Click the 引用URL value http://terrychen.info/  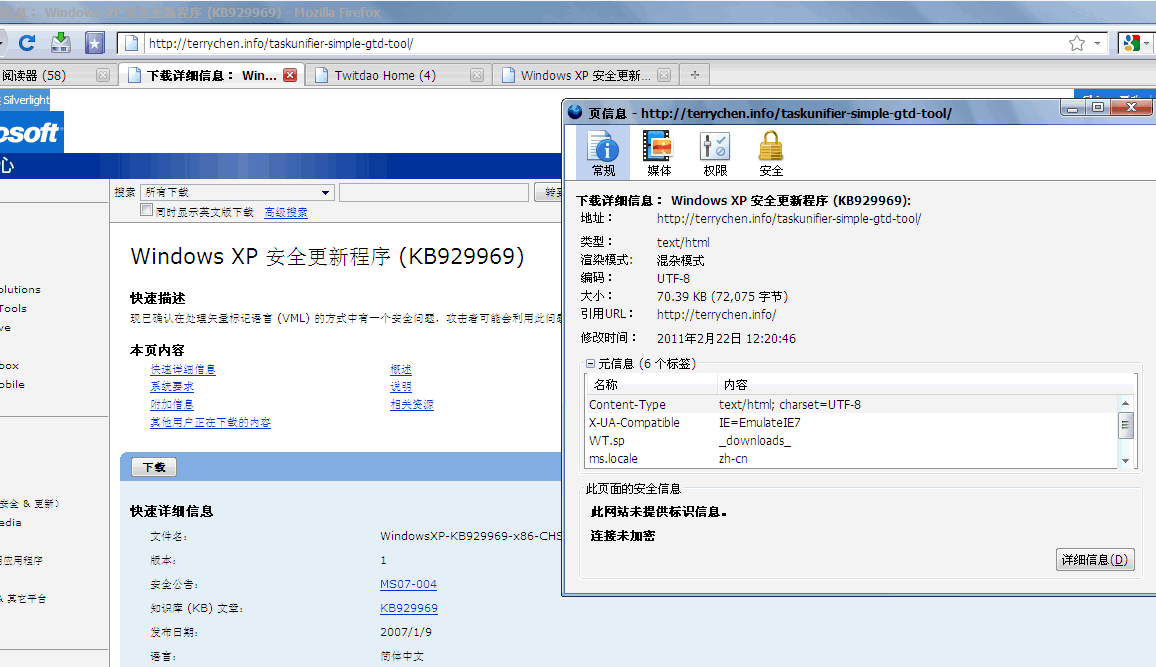(716, 314)
